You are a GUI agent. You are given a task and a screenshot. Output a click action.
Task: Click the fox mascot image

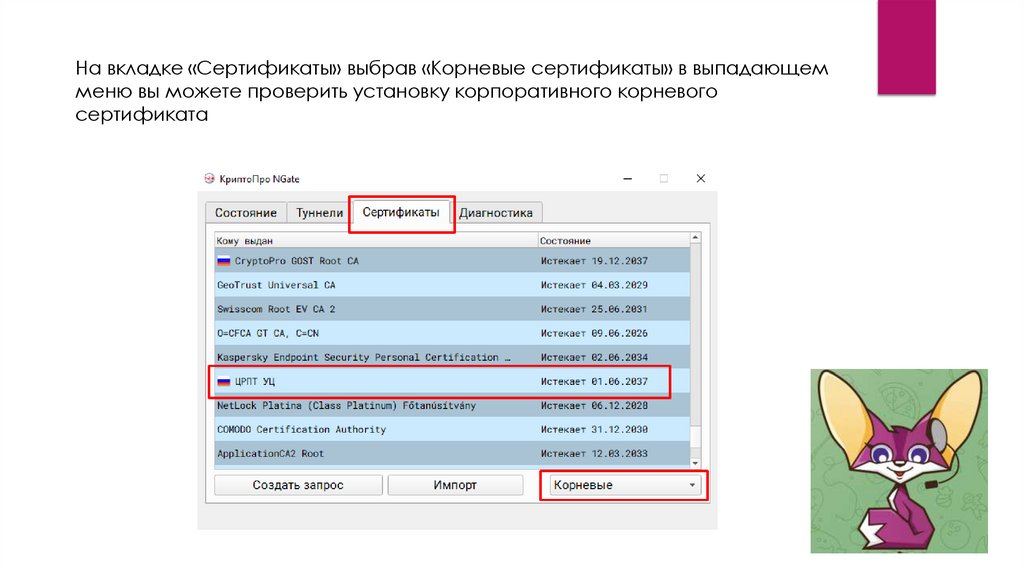coord(899,461)
